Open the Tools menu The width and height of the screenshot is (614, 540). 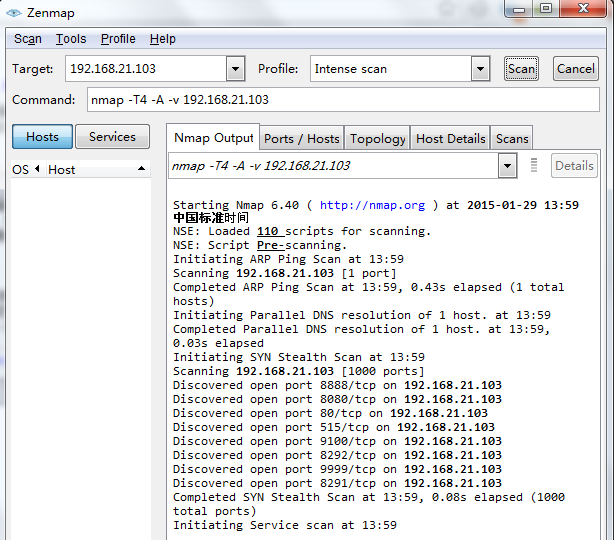71,39
